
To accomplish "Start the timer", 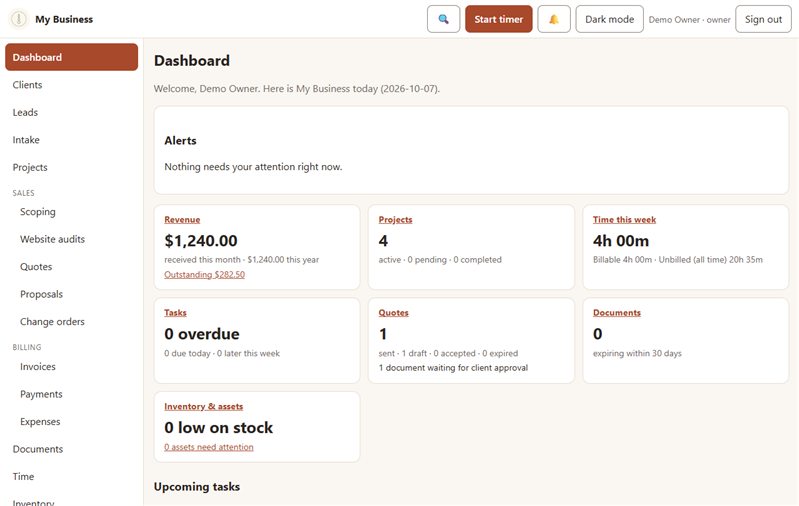I will (498, 19).
